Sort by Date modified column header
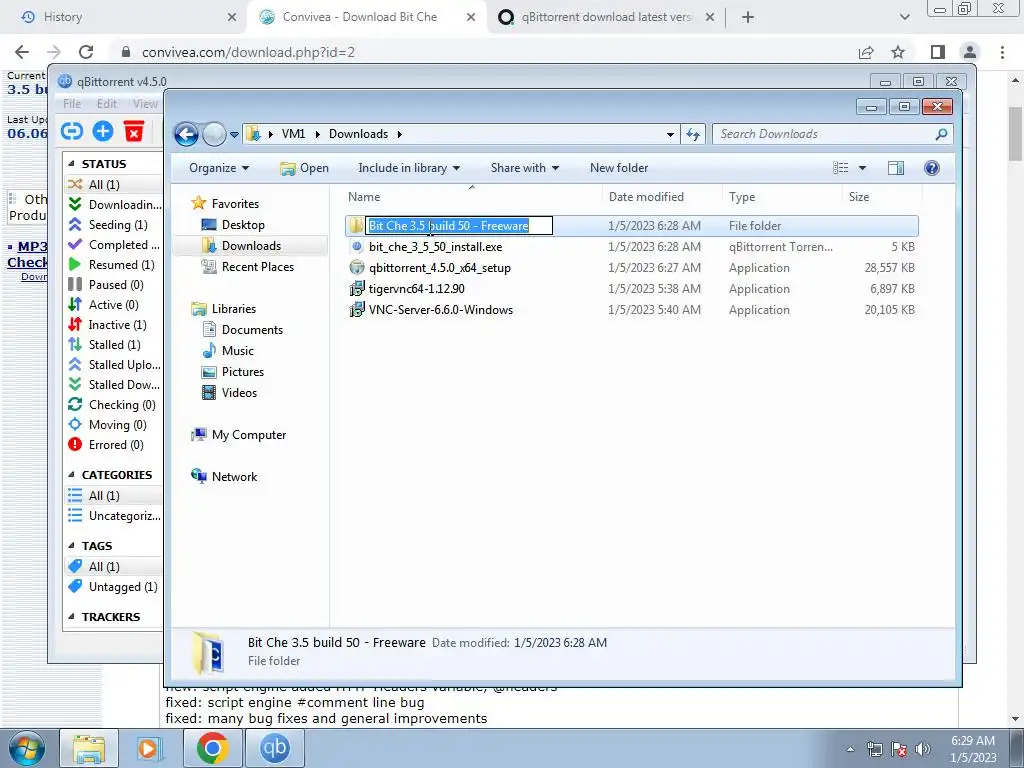This screenshot has height=768, width=1024. 662,197
